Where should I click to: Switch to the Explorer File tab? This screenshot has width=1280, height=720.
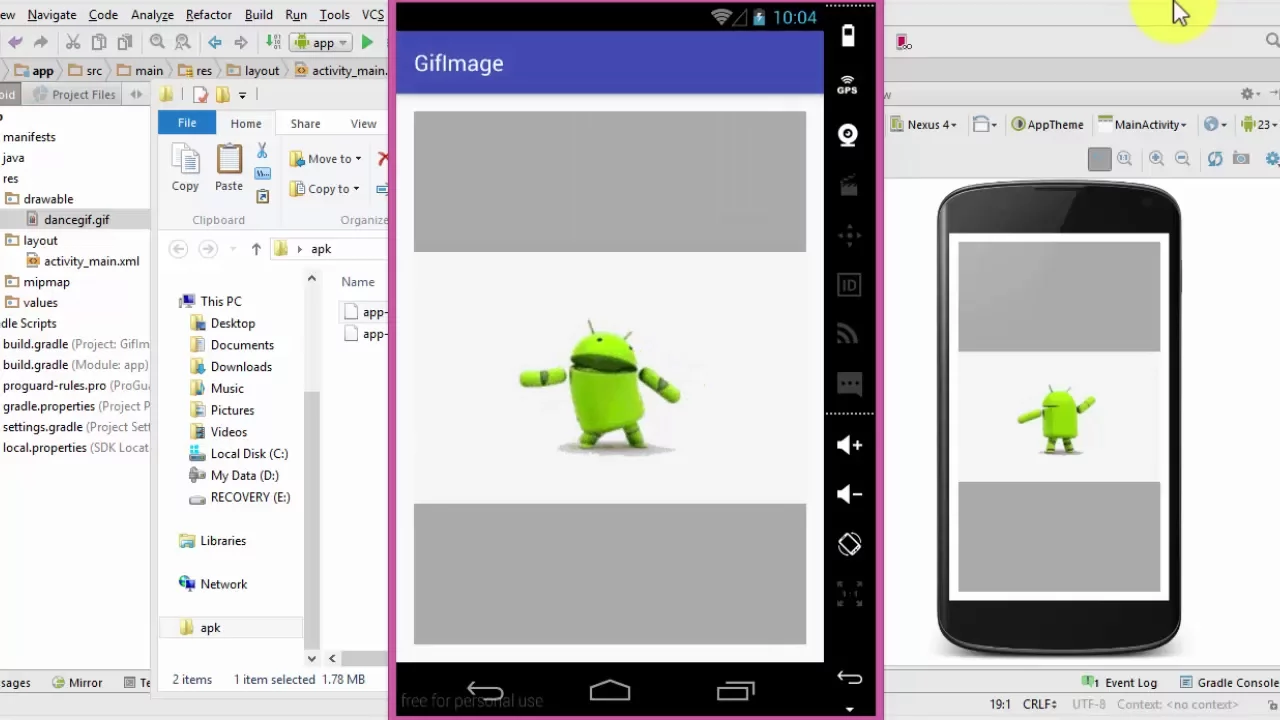tap(187, 123)
